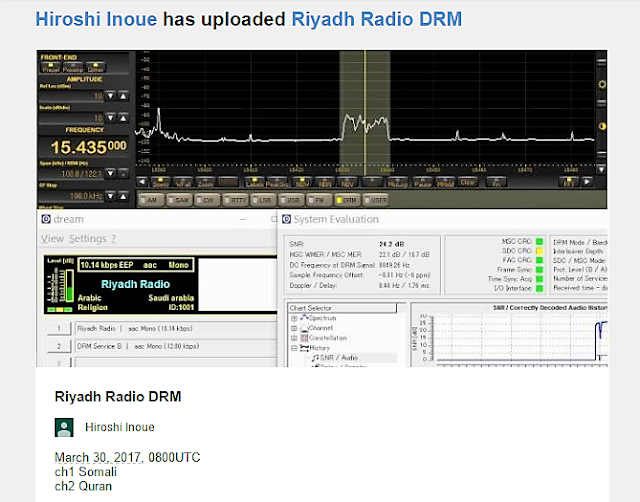The width and height of the screenshot is (640, 502).
Task: Toggle the Labels toolbar button
Action: pyautogui.click(x=255, y=182)
